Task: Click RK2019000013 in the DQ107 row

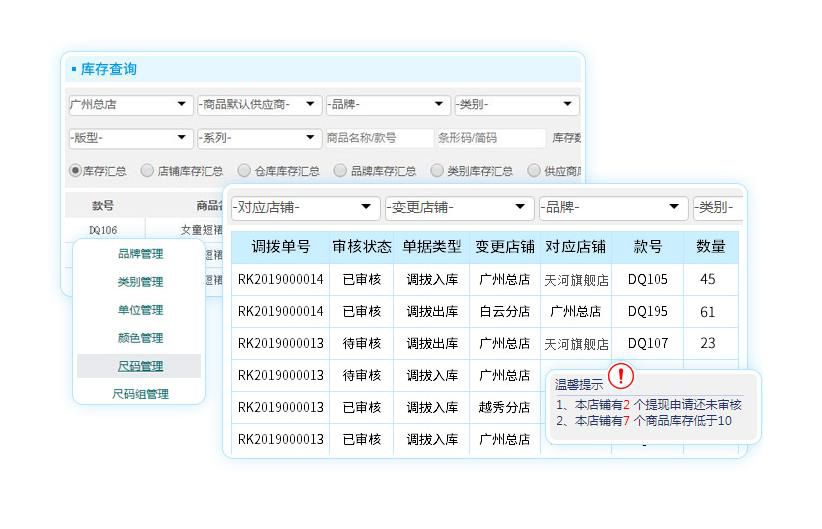Action: 280,343
